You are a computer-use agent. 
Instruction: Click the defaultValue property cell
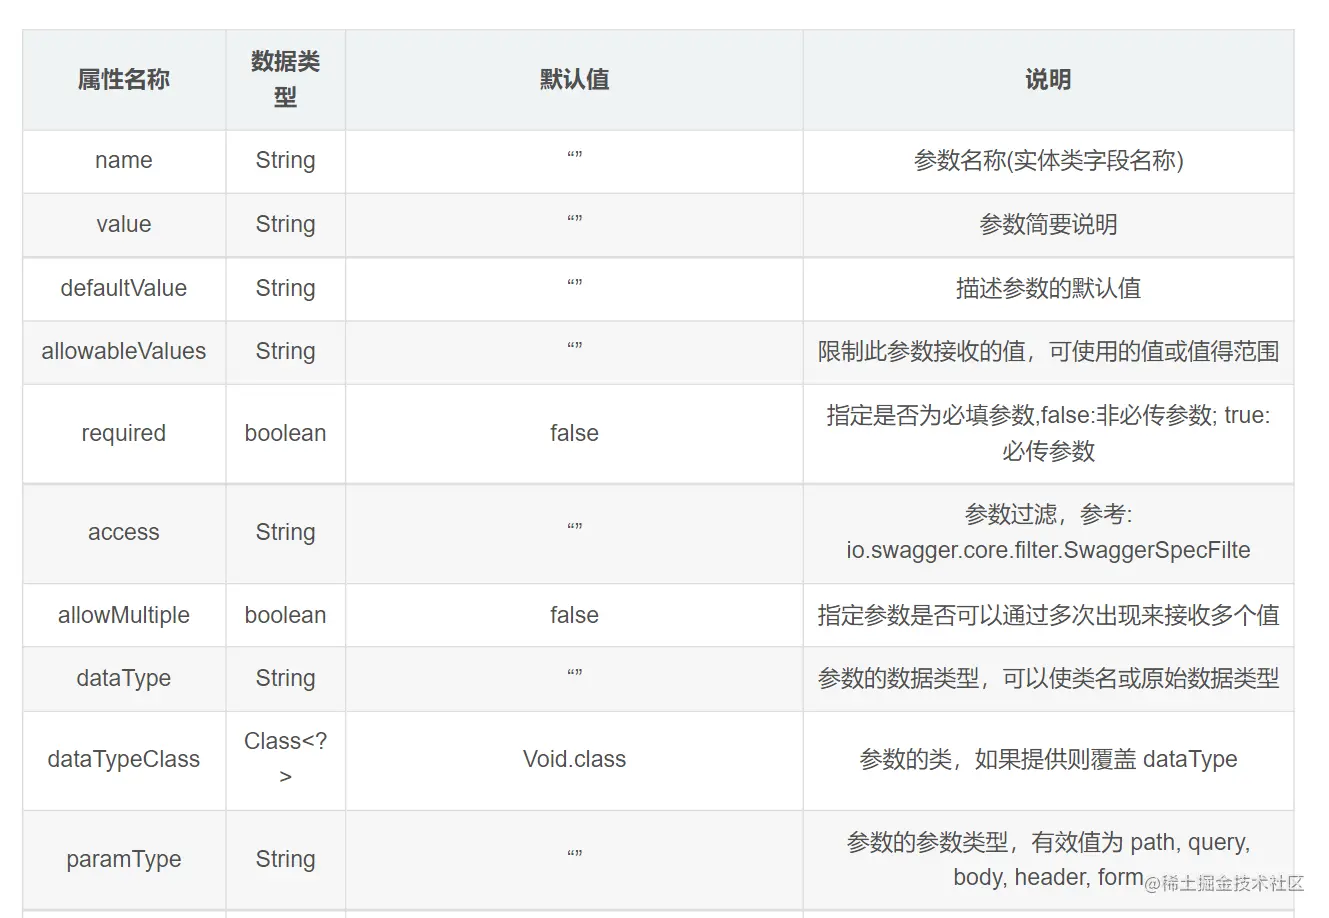pyautogui.click(x=124, y=289)
